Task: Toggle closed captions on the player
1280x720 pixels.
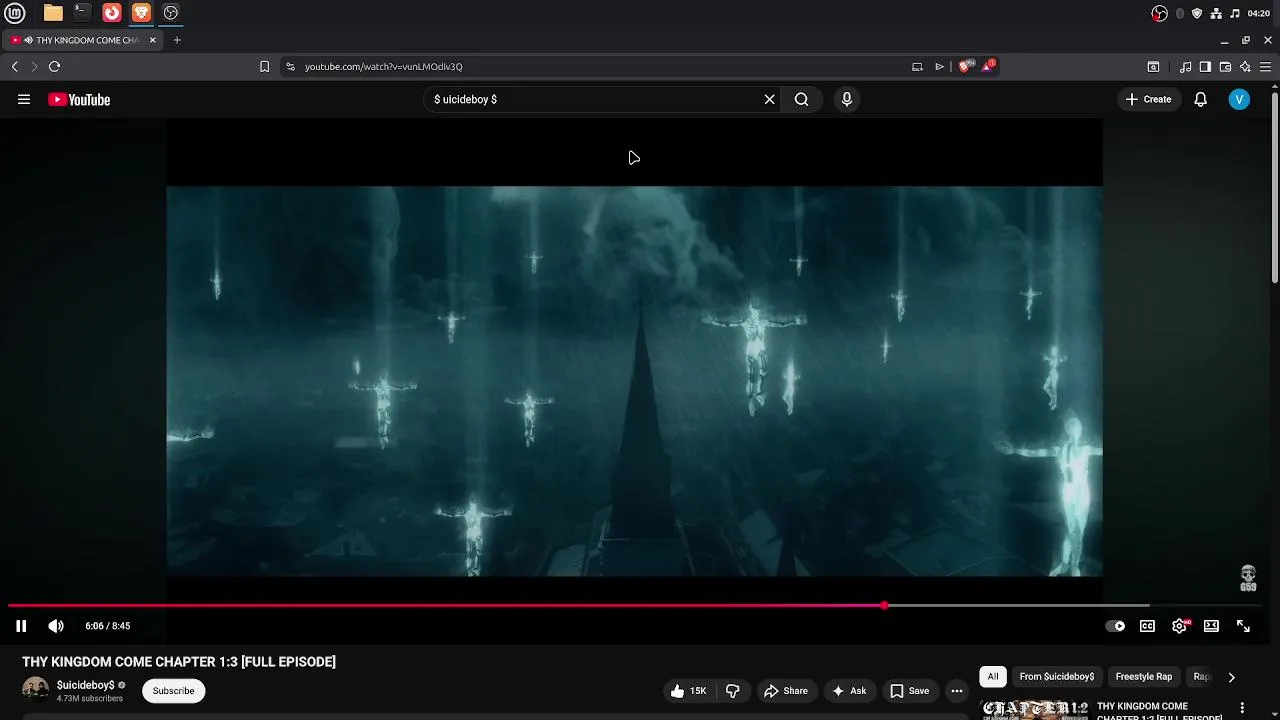Action: pos(1147,626)
